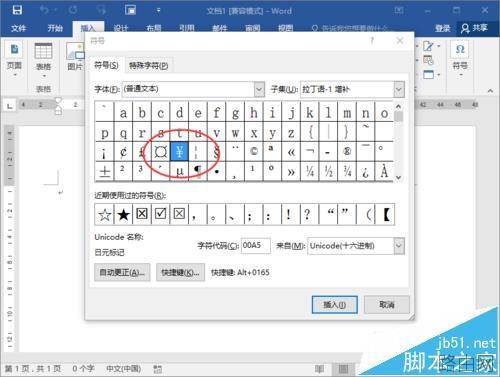The image size is (500, 377).
Task: Open the 文件 (File) menu
Action: point(18,28)
